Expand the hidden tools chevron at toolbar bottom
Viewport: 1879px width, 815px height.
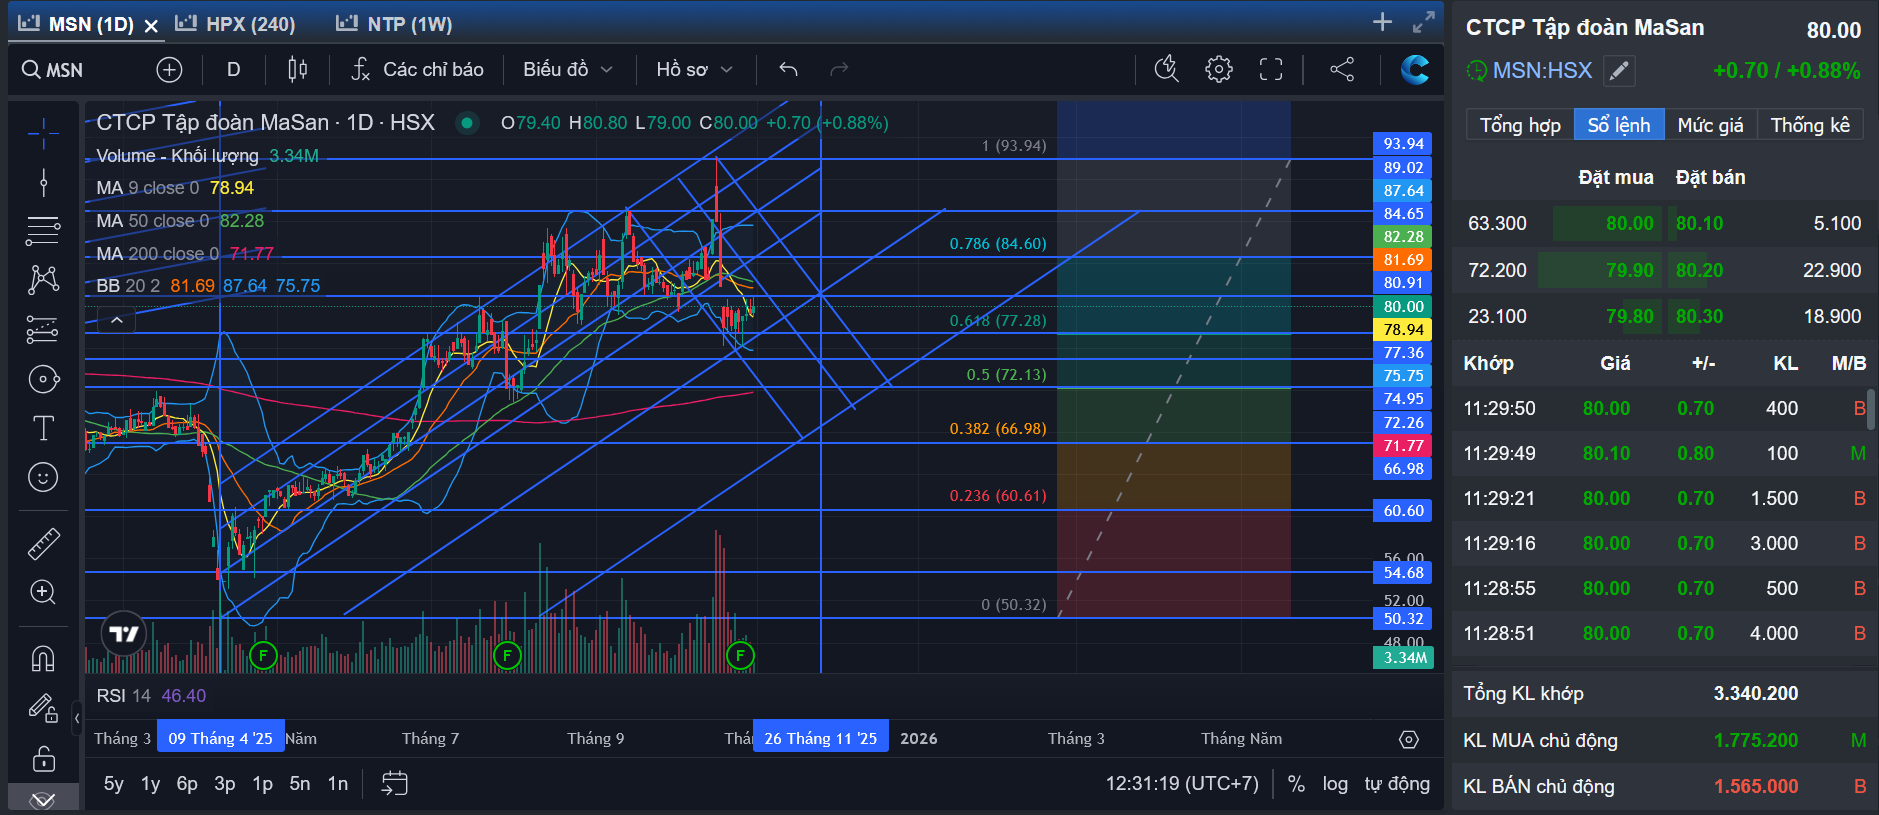pos(43,800)
